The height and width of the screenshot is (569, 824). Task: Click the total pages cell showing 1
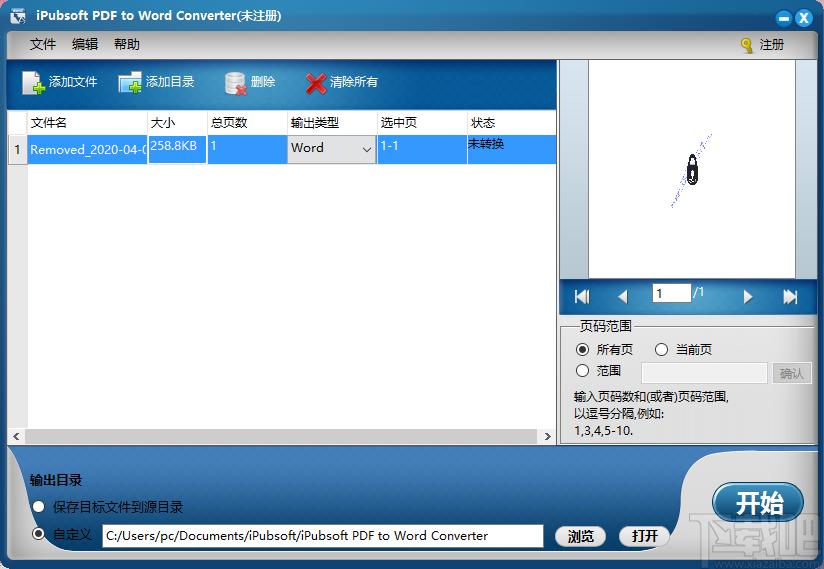[x=247, y=150]
